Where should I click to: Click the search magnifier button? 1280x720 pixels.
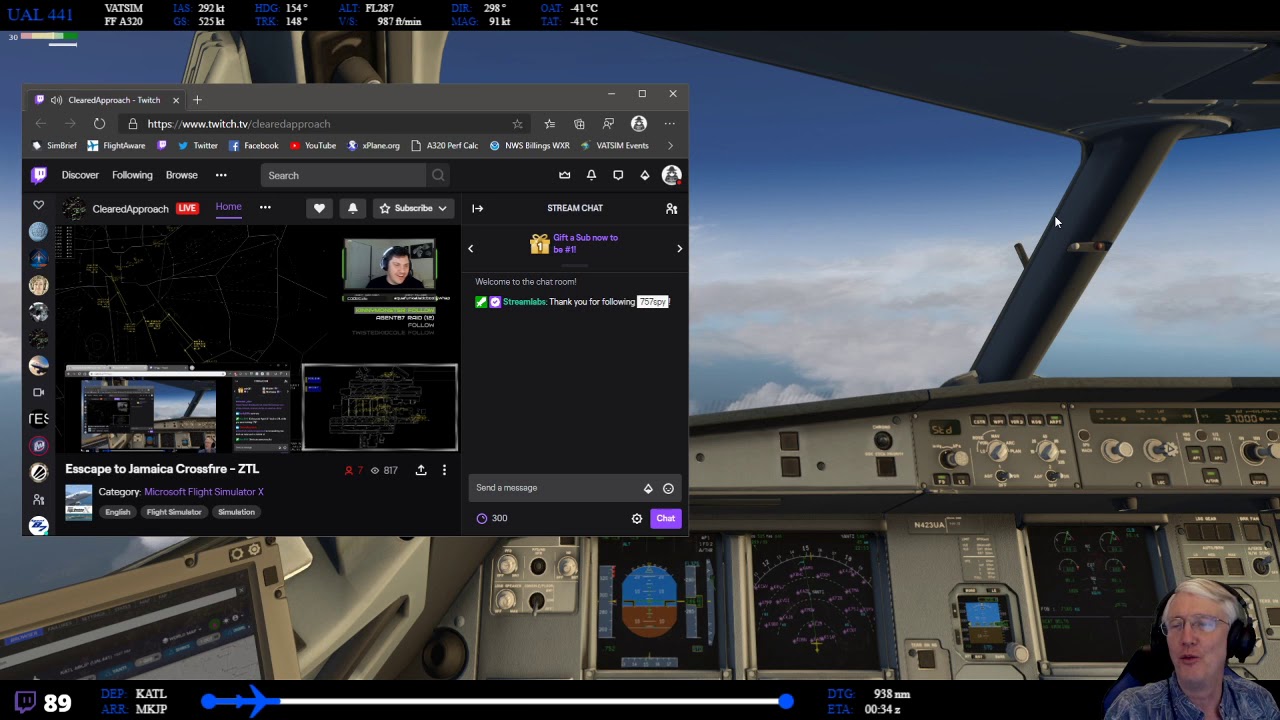click(x=438, y=175)
